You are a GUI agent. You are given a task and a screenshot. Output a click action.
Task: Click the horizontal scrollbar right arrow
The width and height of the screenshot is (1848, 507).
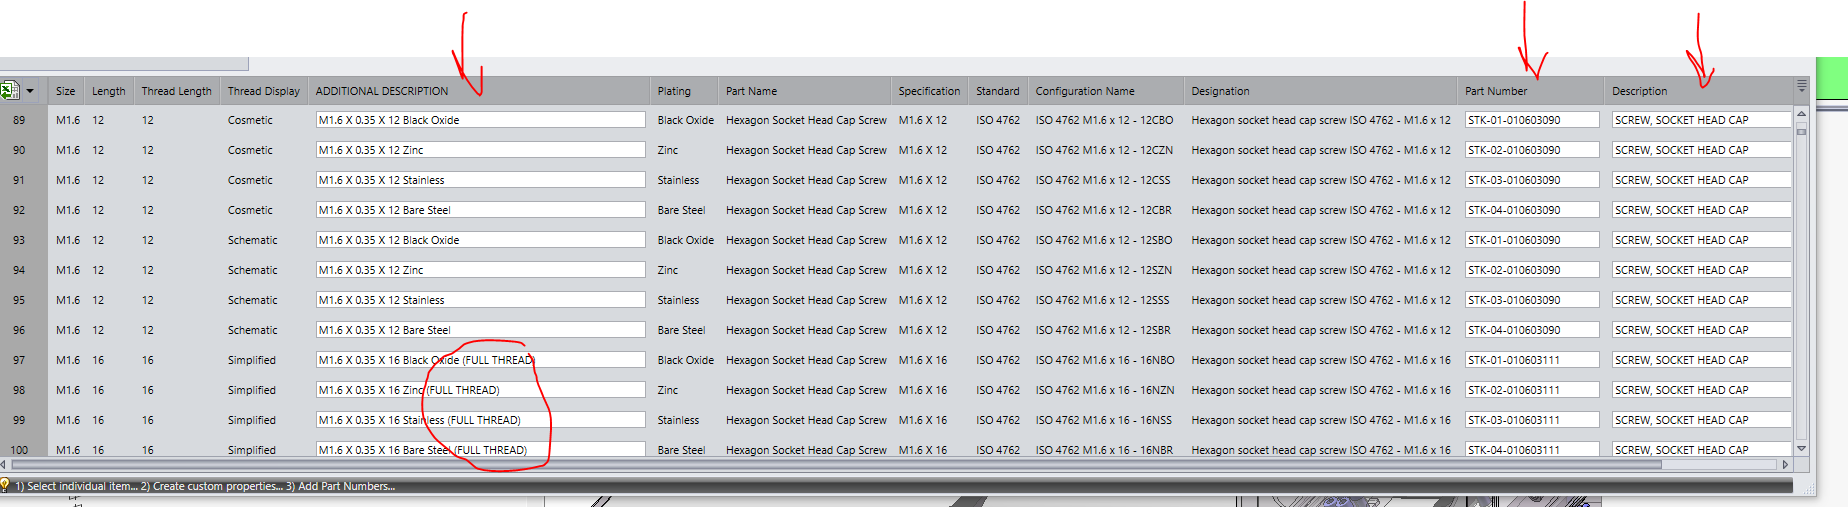[1786, 464]
